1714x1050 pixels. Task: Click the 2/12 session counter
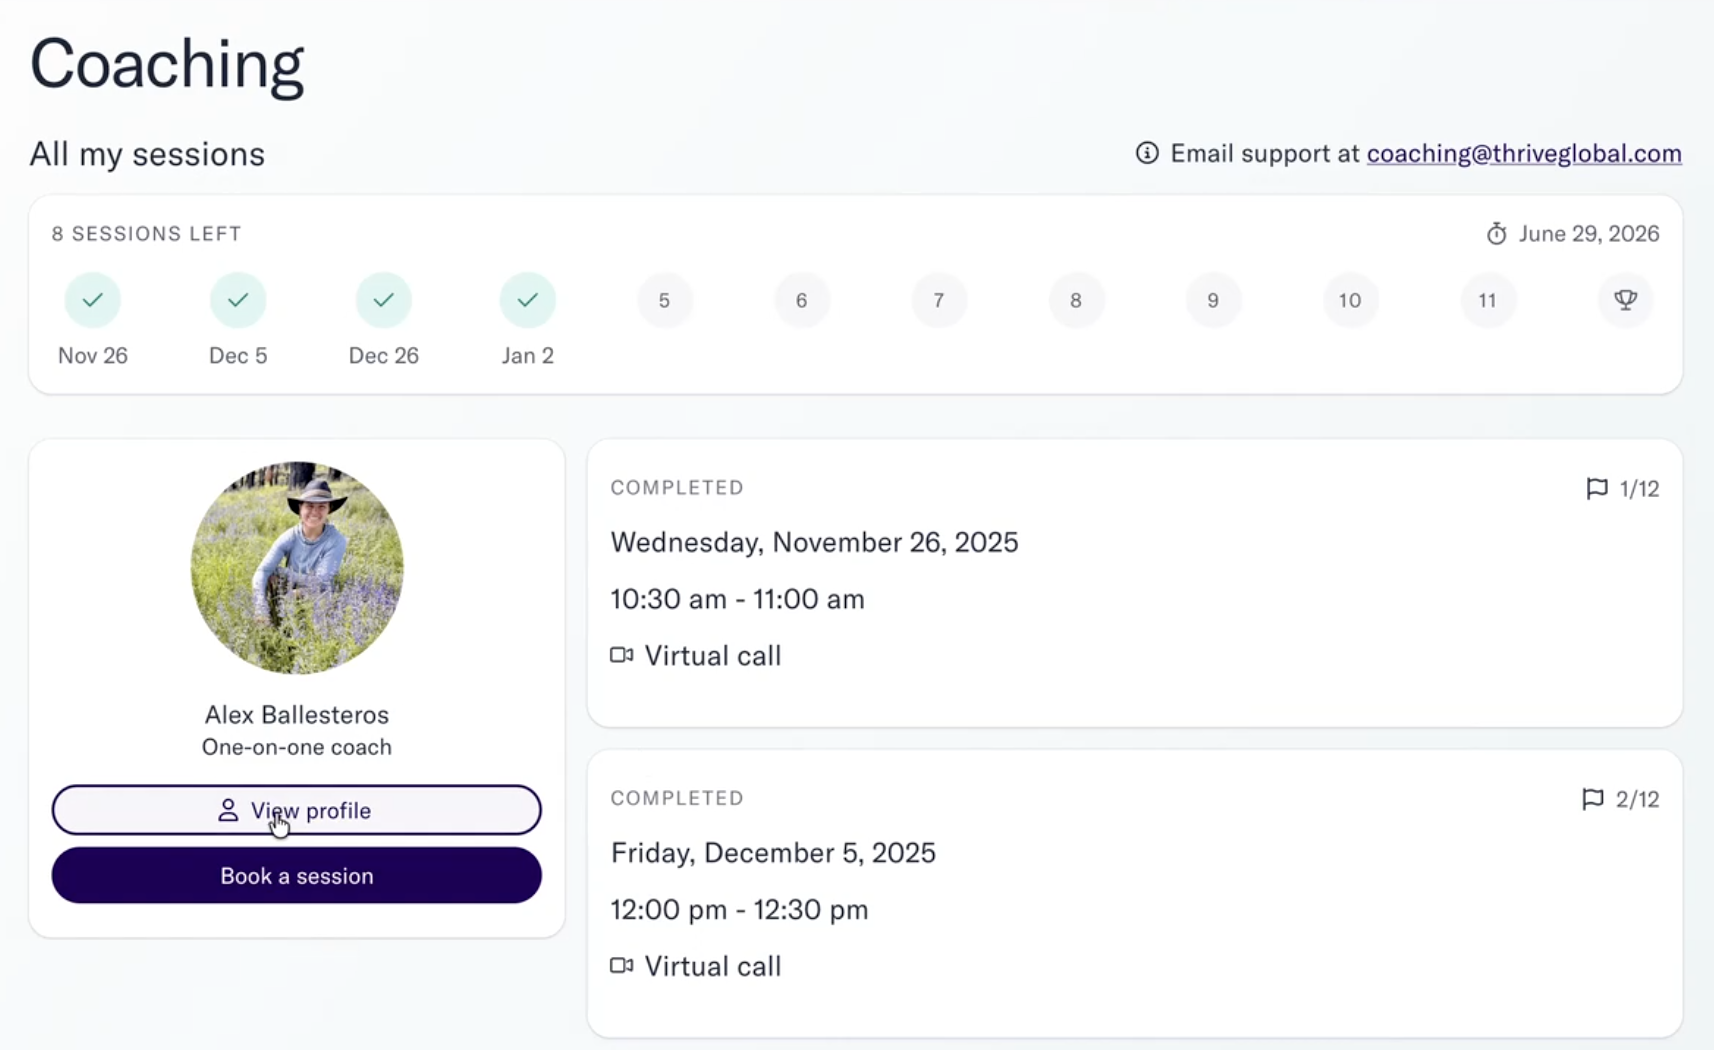click(x=1637, y=799)
